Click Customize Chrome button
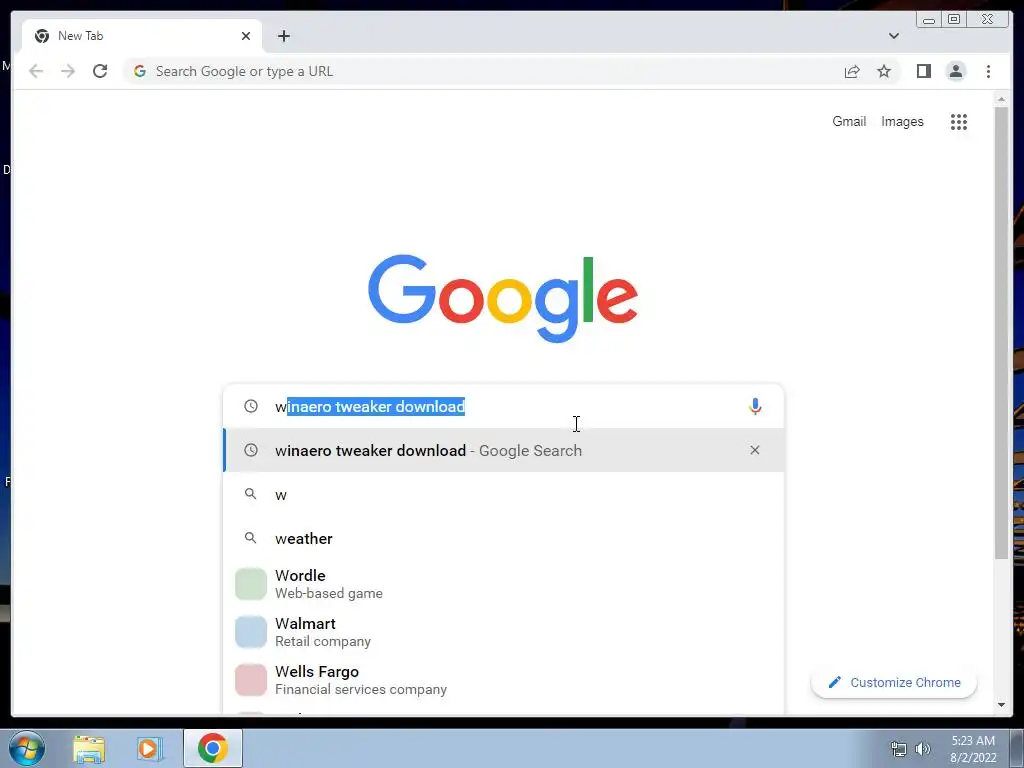Viewport: 1024px width, 768px height. pos(894,682)
